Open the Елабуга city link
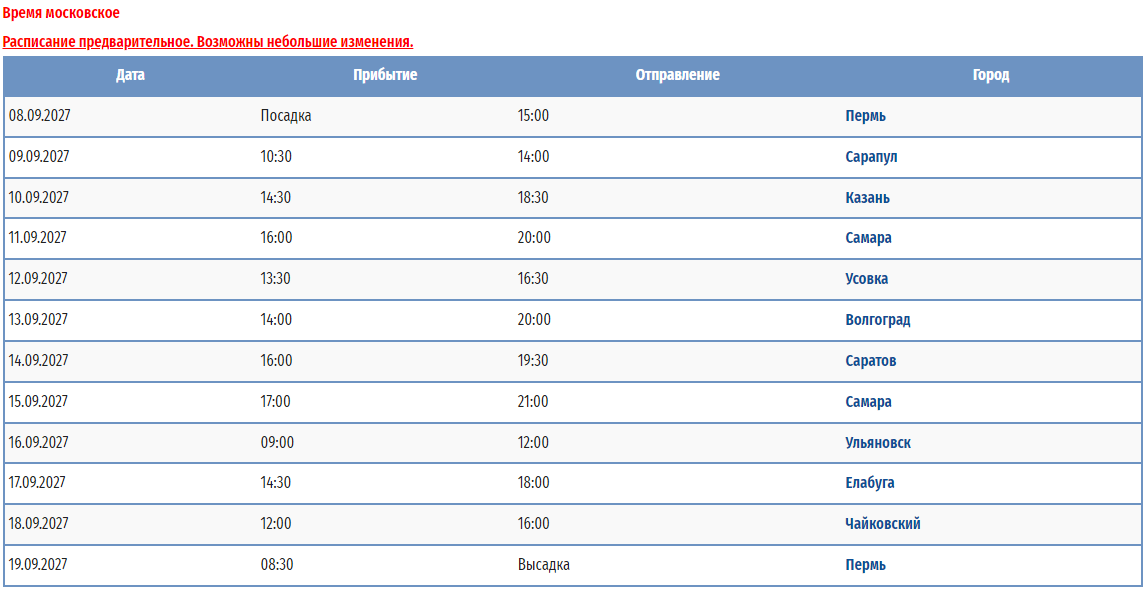Viewport: 1147px width, 593px height. pos(870,483)
